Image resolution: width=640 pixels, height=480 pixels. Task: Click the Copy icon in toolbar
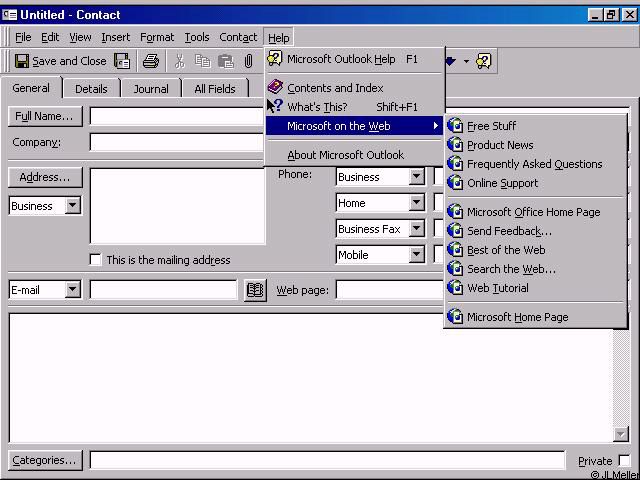[x=202, y=61]
